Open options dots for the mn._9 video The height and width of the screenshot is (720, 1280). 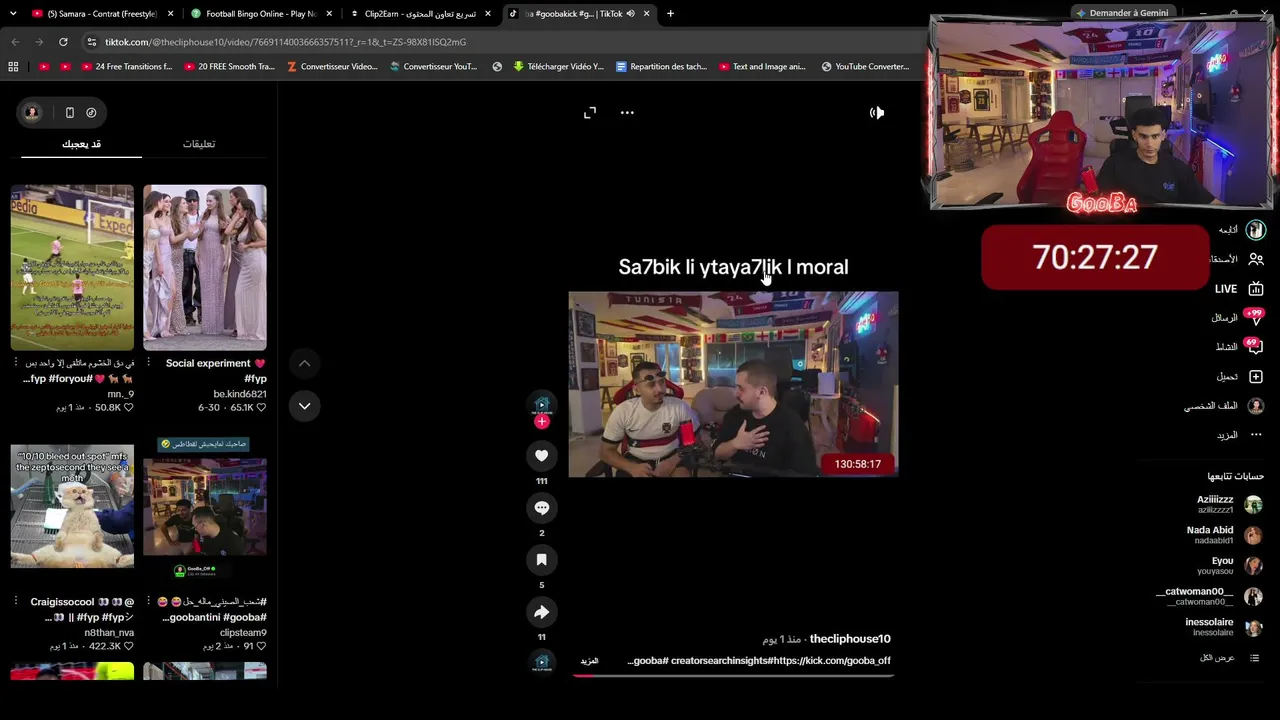coord(16,363)
